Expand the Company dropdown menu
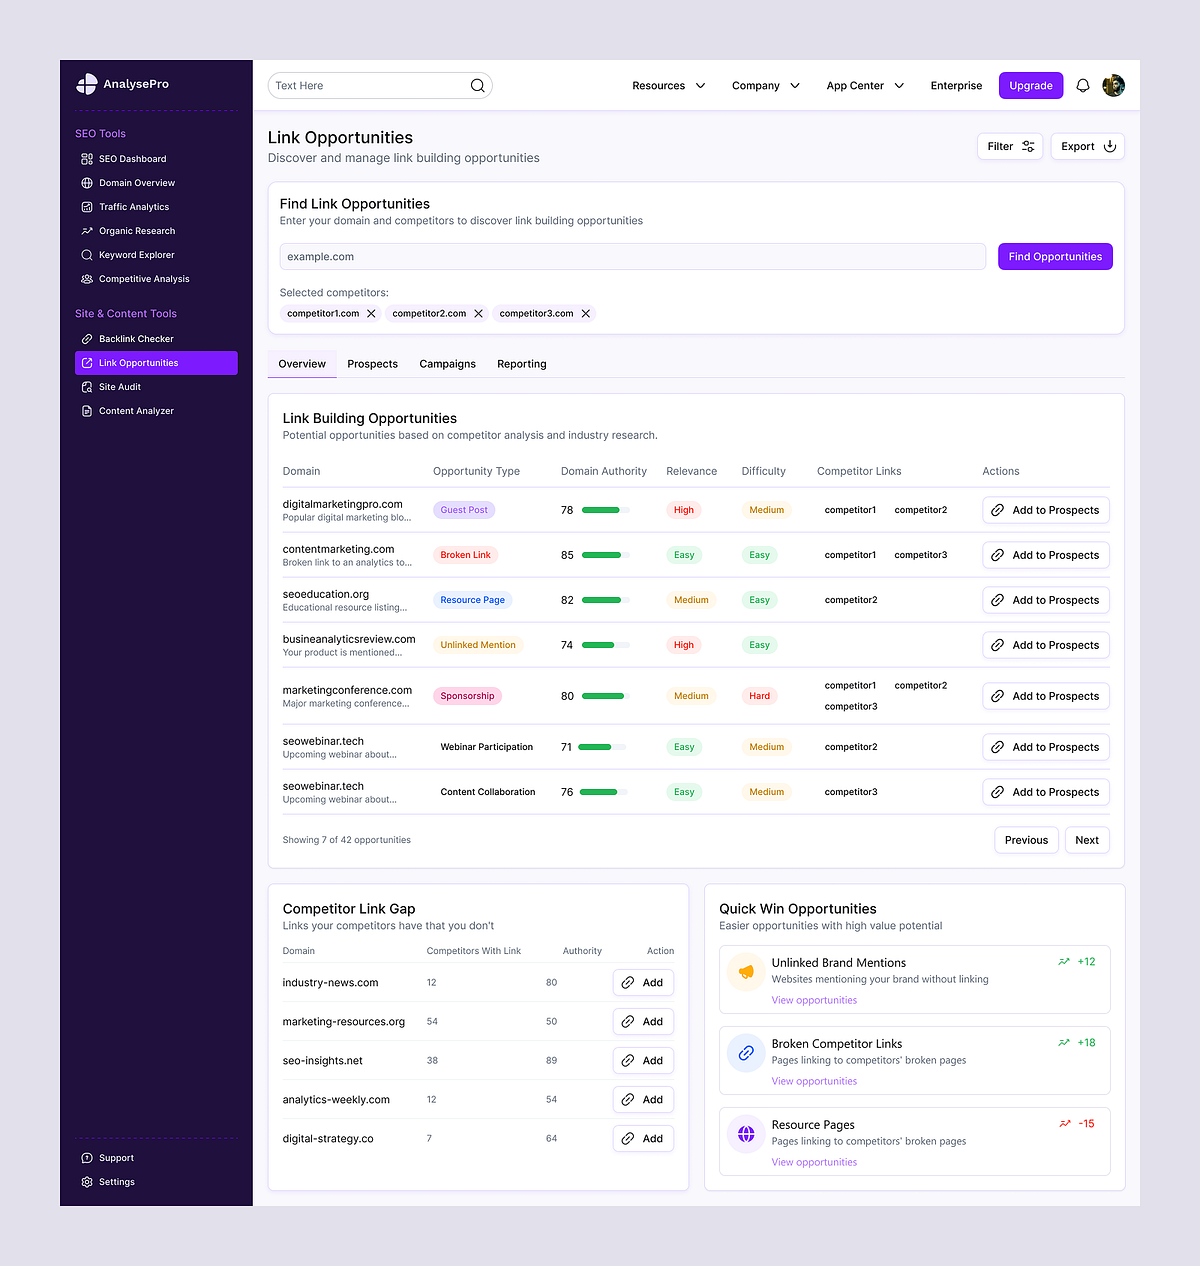The width and height of the screenshot is (1200, 1266). point(765,86)
